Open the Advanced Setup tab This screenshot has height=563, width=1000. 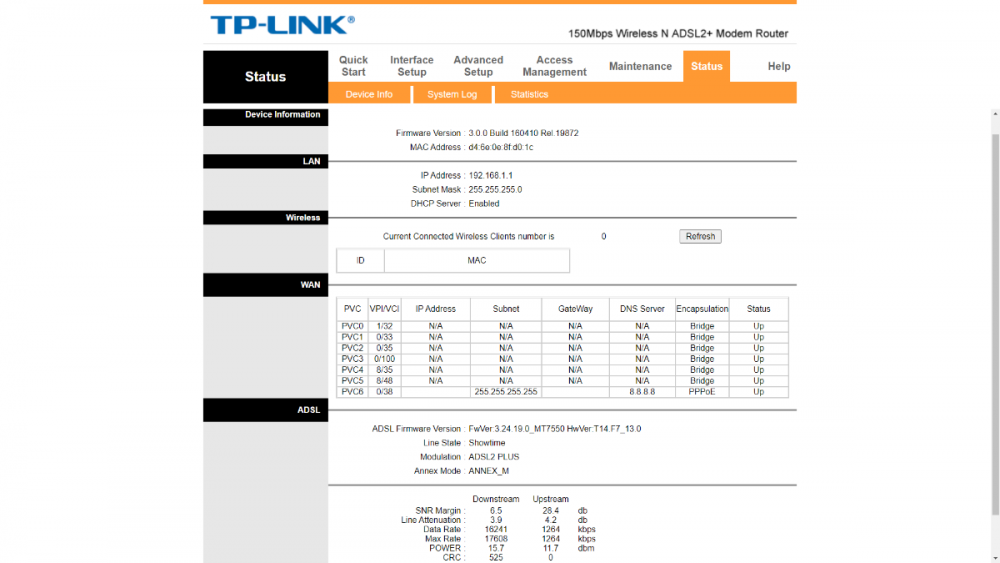point(478,66)
